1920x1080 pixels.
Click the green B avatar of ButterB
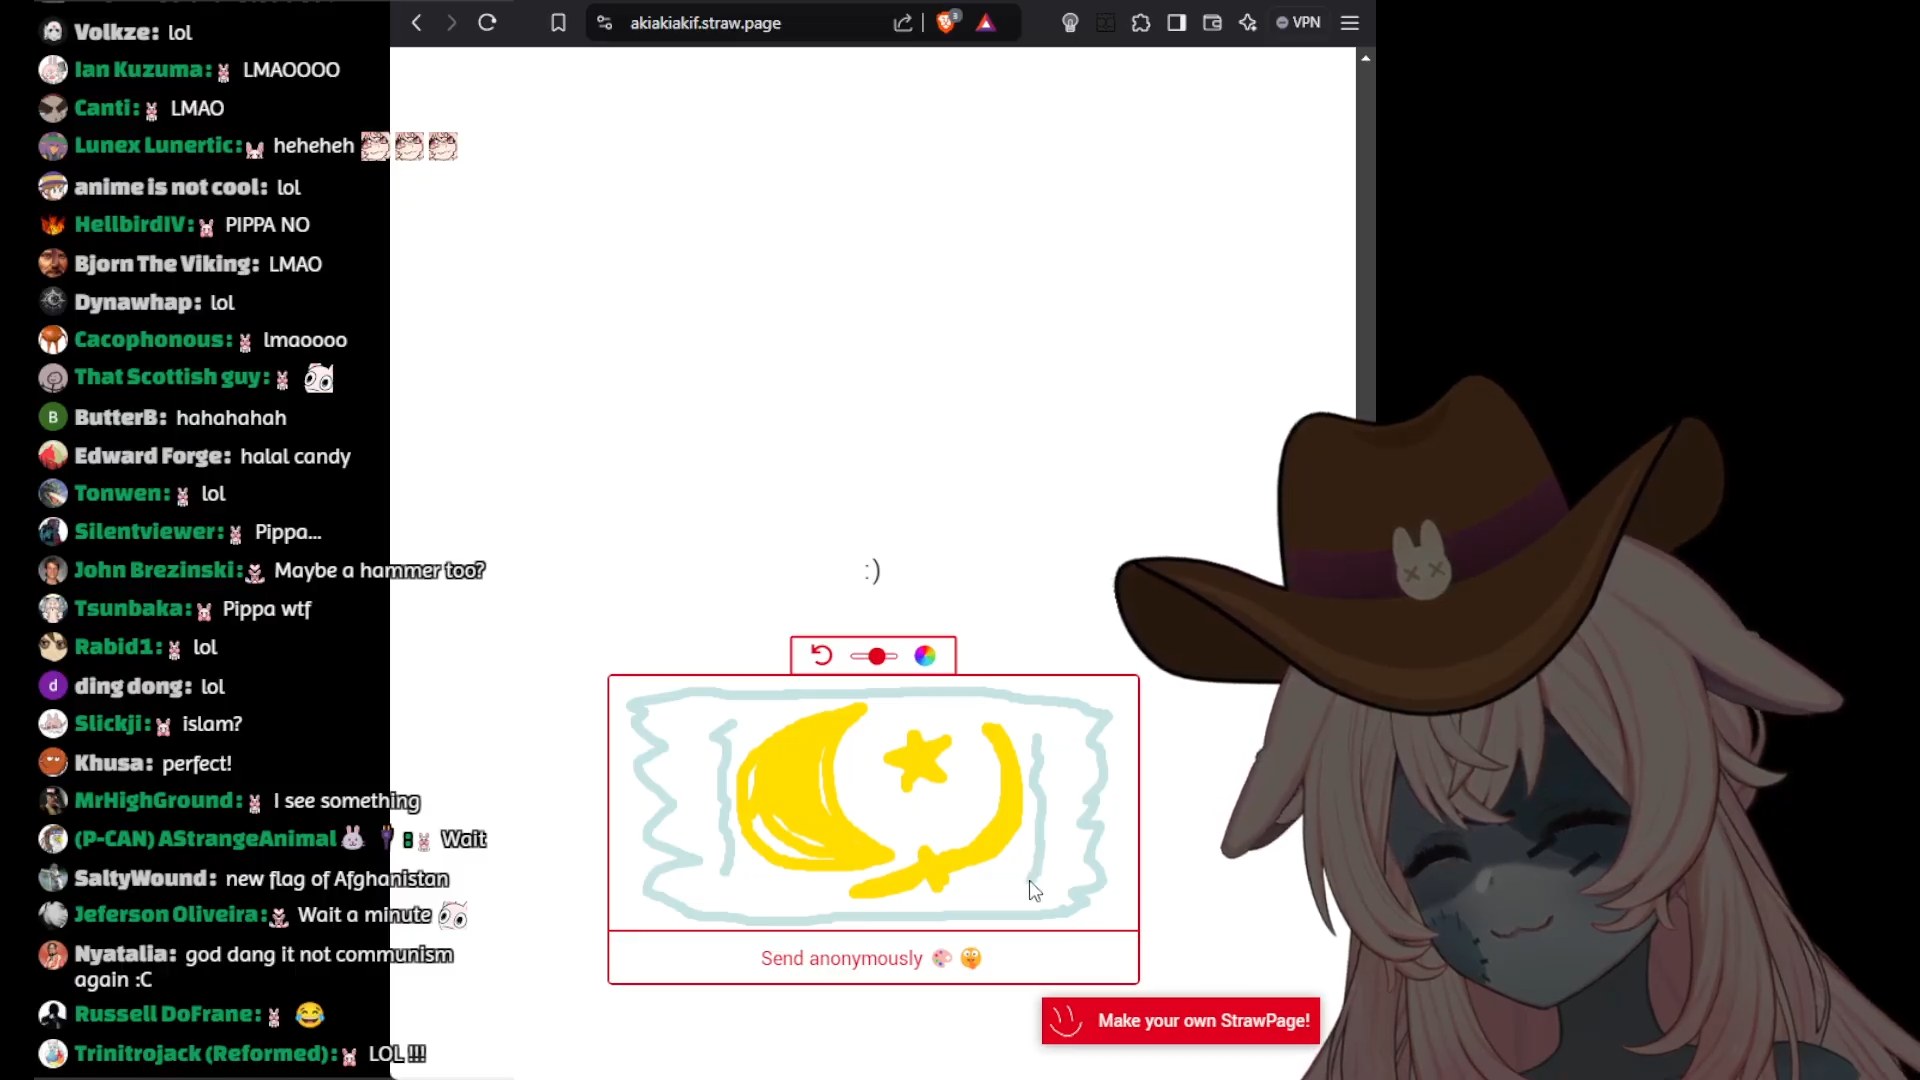(x=53, y=417)
